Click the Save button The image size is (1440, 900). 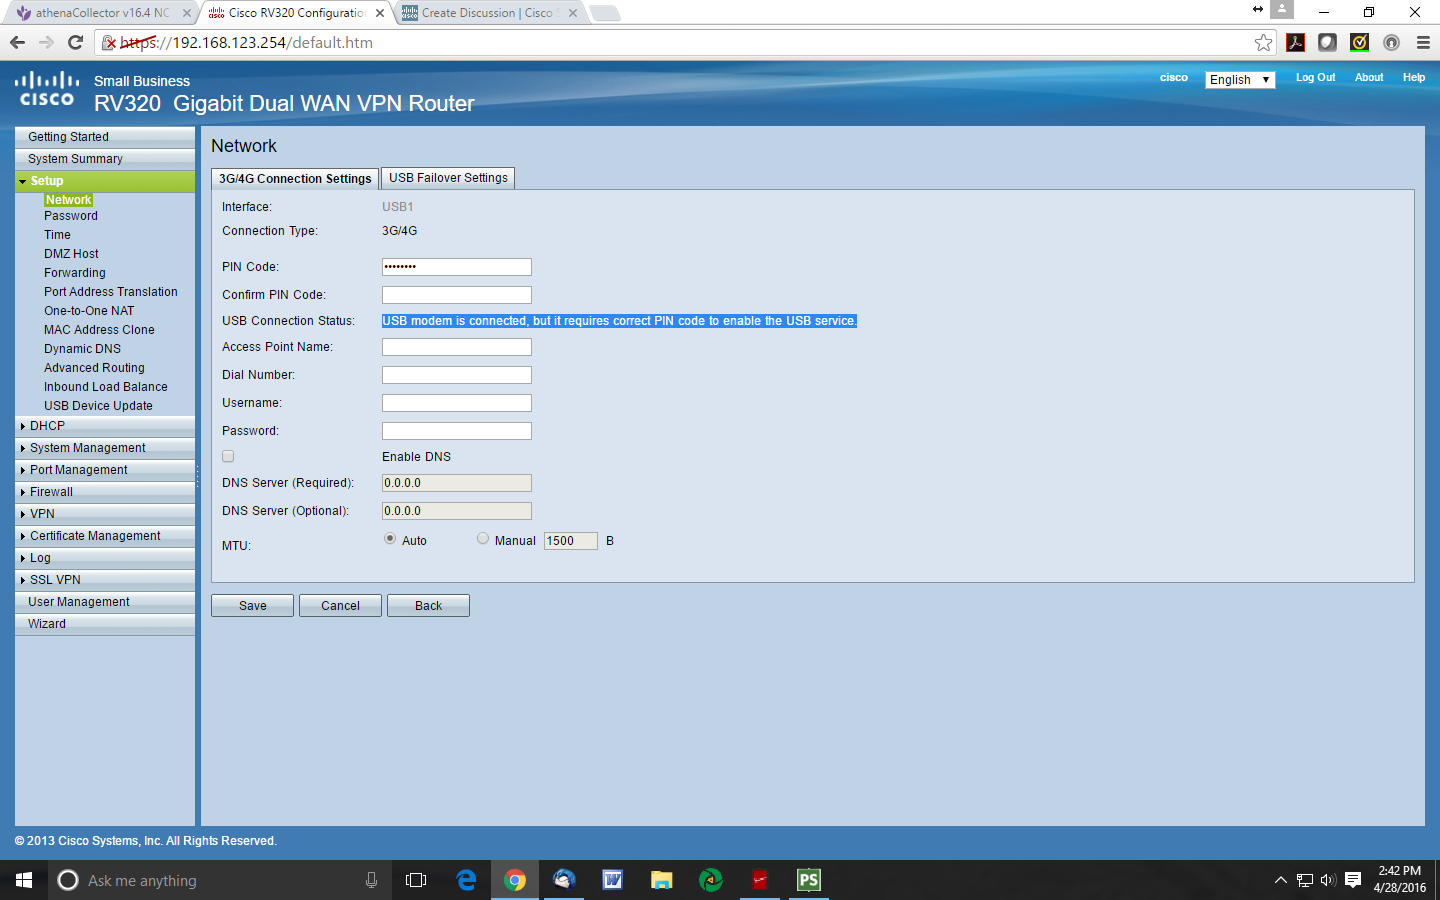[253, 606]
